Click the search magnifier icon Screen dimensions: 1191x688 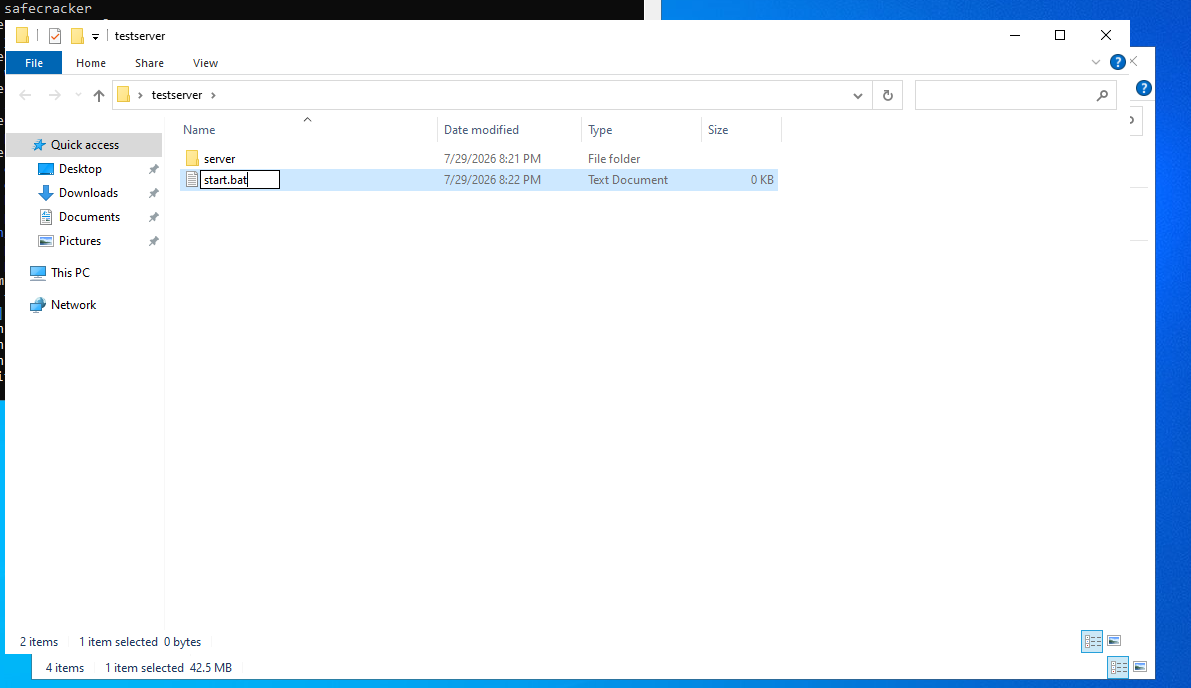point(1102,96)
